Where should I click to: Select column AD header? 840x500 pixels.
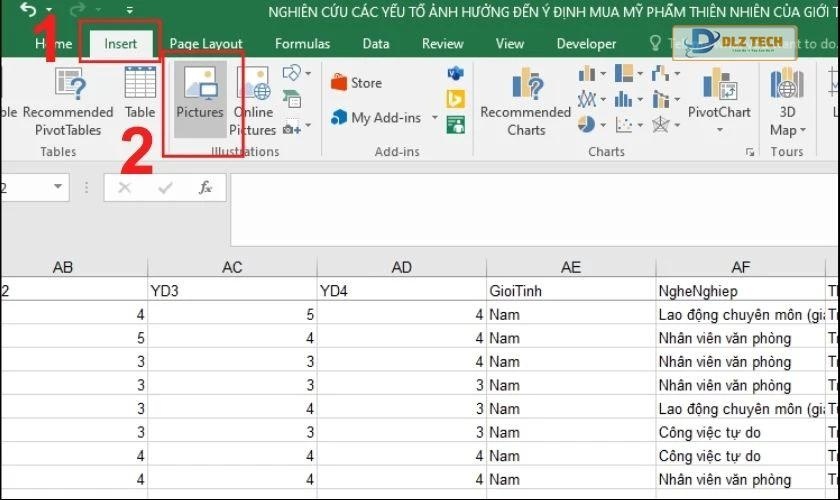402,267
